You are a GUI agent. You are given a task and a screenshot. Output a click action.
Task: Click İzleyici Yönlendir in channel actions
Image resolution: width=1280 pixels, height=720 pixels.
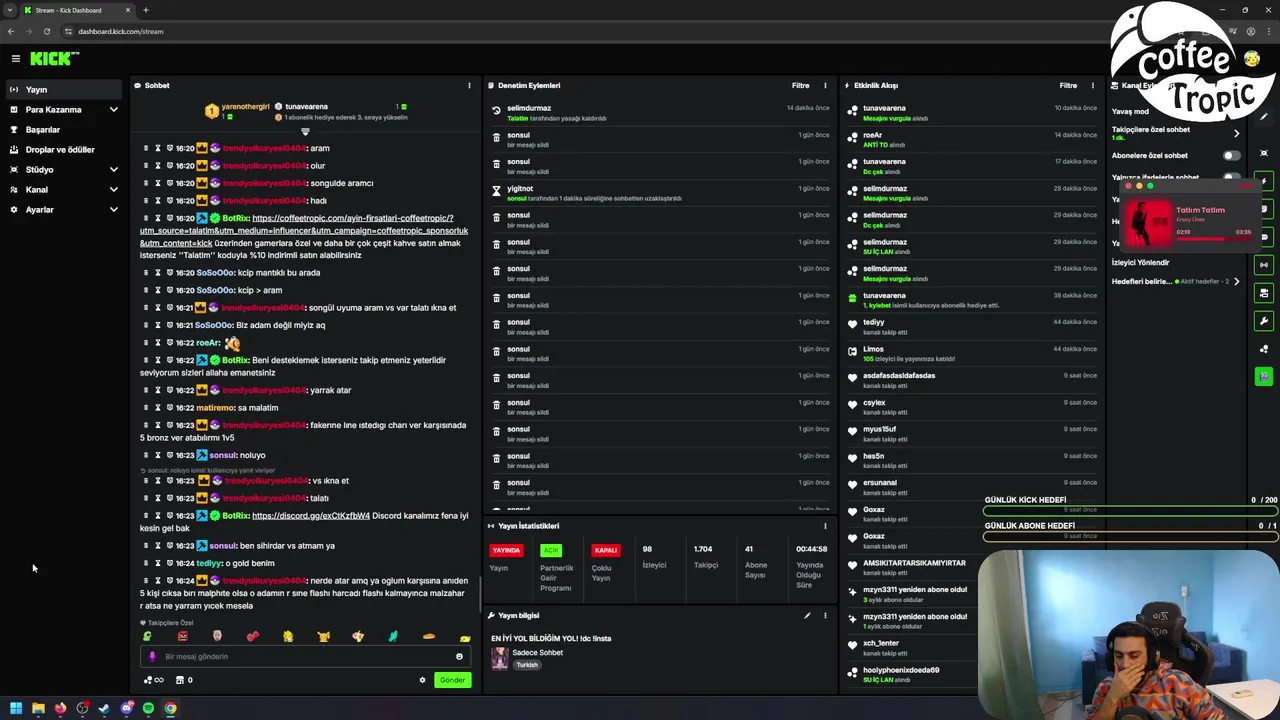pyautogui.click(x=1140, y=263)
